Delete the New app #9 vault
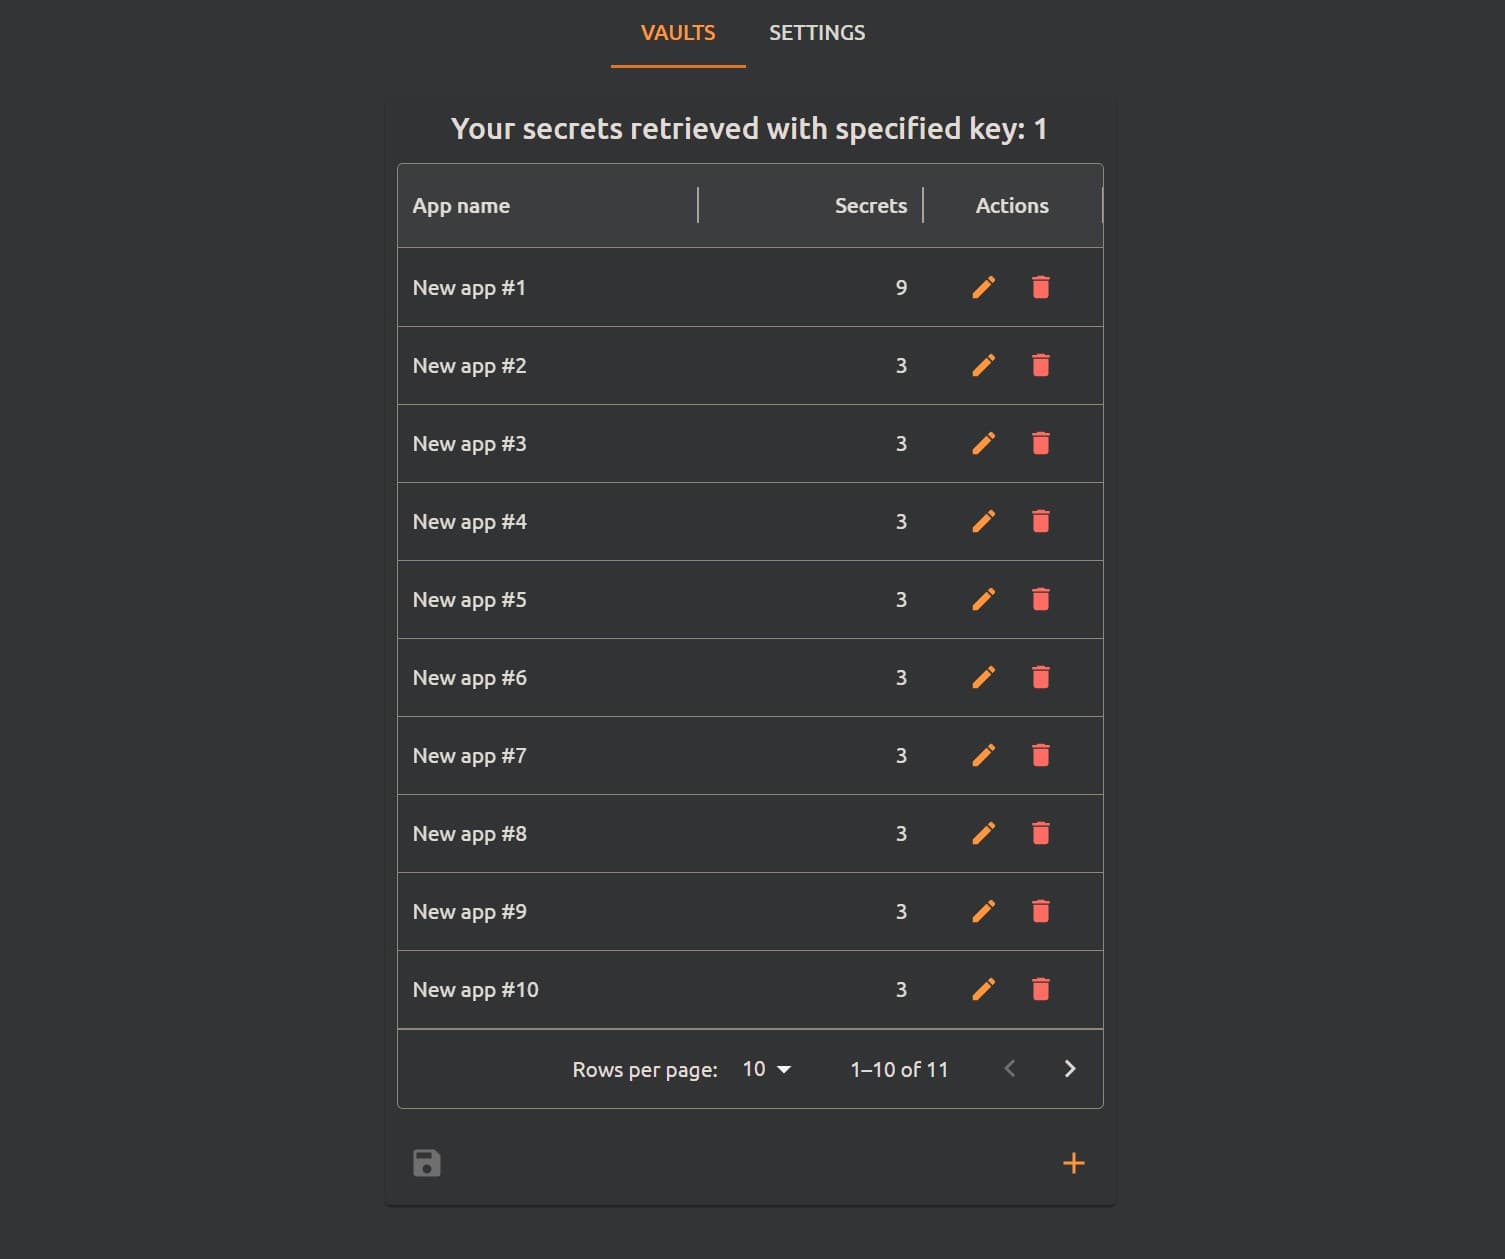This screenshot has height=1259, width=1505. pyautogui.click(x=1040, y=911)
